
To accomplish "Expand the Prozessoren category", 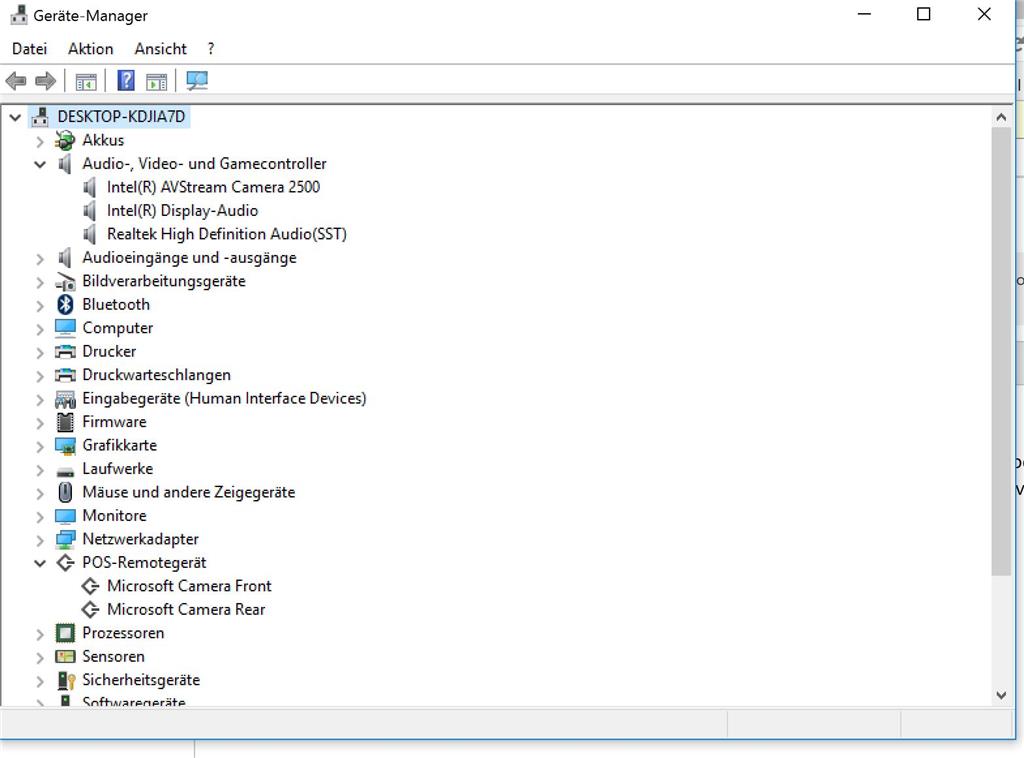I will tap(40, 634).
